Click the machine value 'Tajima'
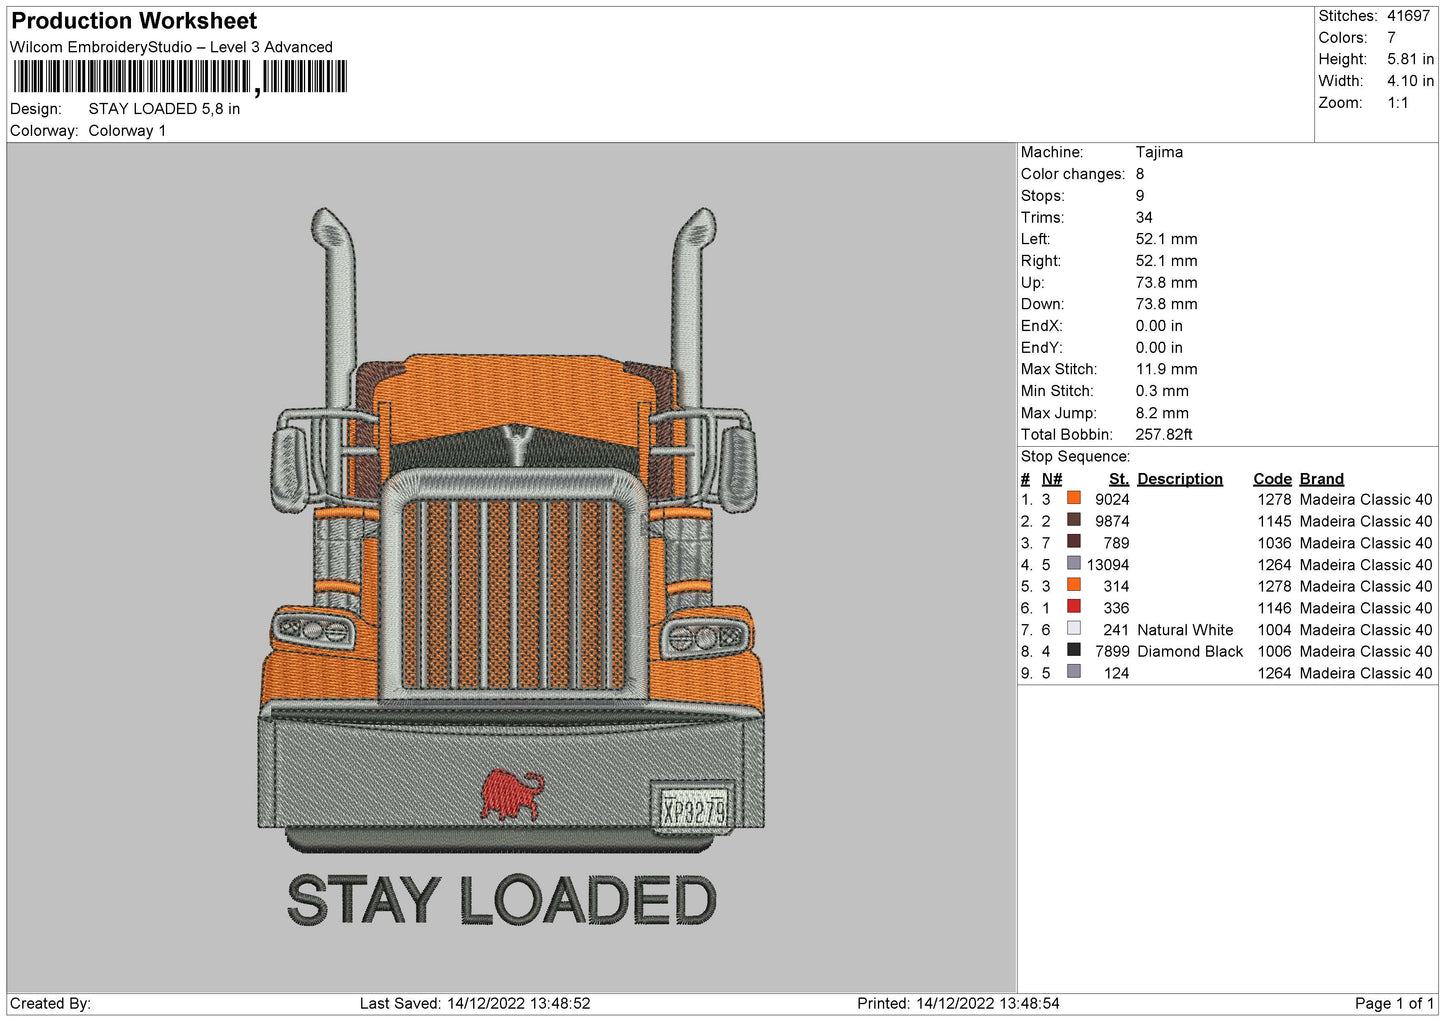The image size is (1445, 1021). (1159, 152)
